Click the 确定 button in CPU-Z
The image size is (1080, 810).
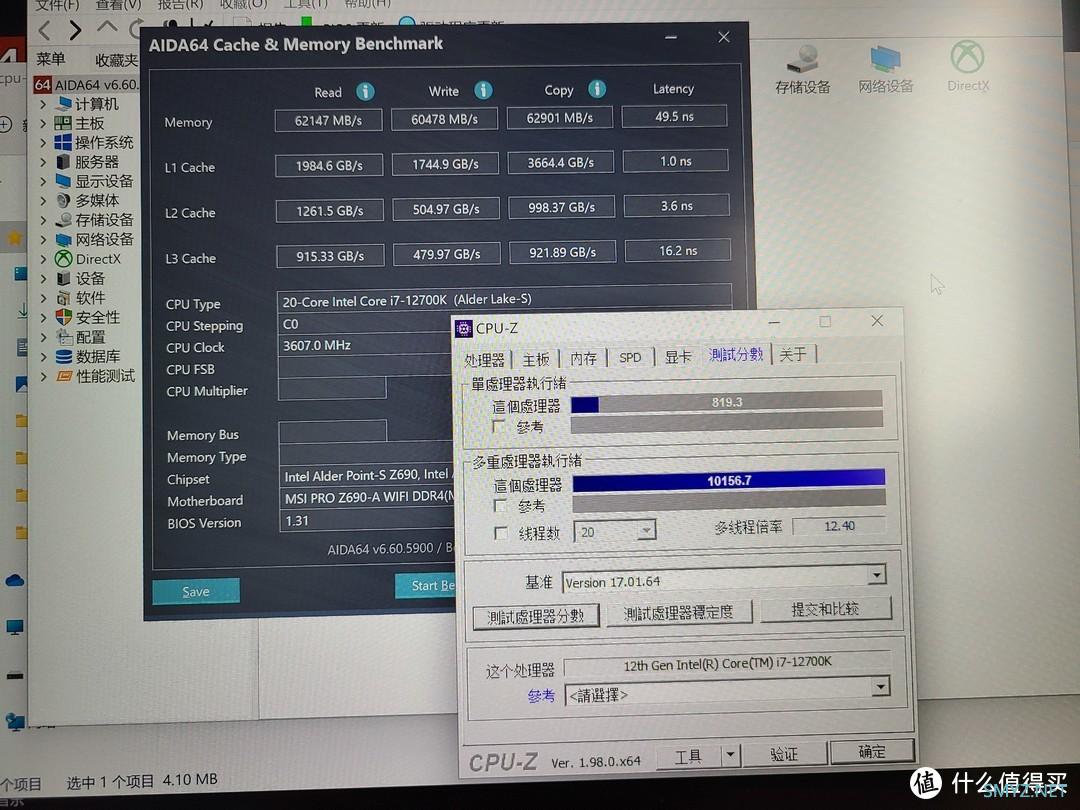[872, 751]
